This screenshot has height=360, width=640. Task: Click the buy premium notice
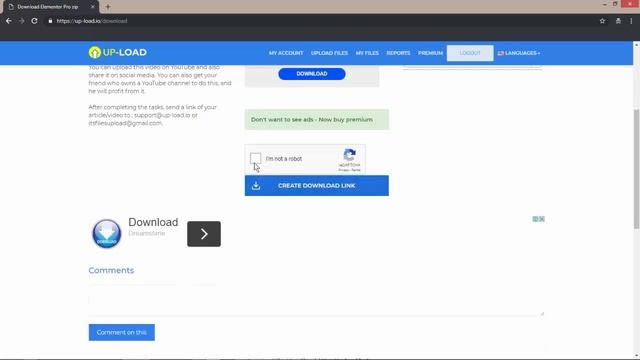(x=317, y=120)
